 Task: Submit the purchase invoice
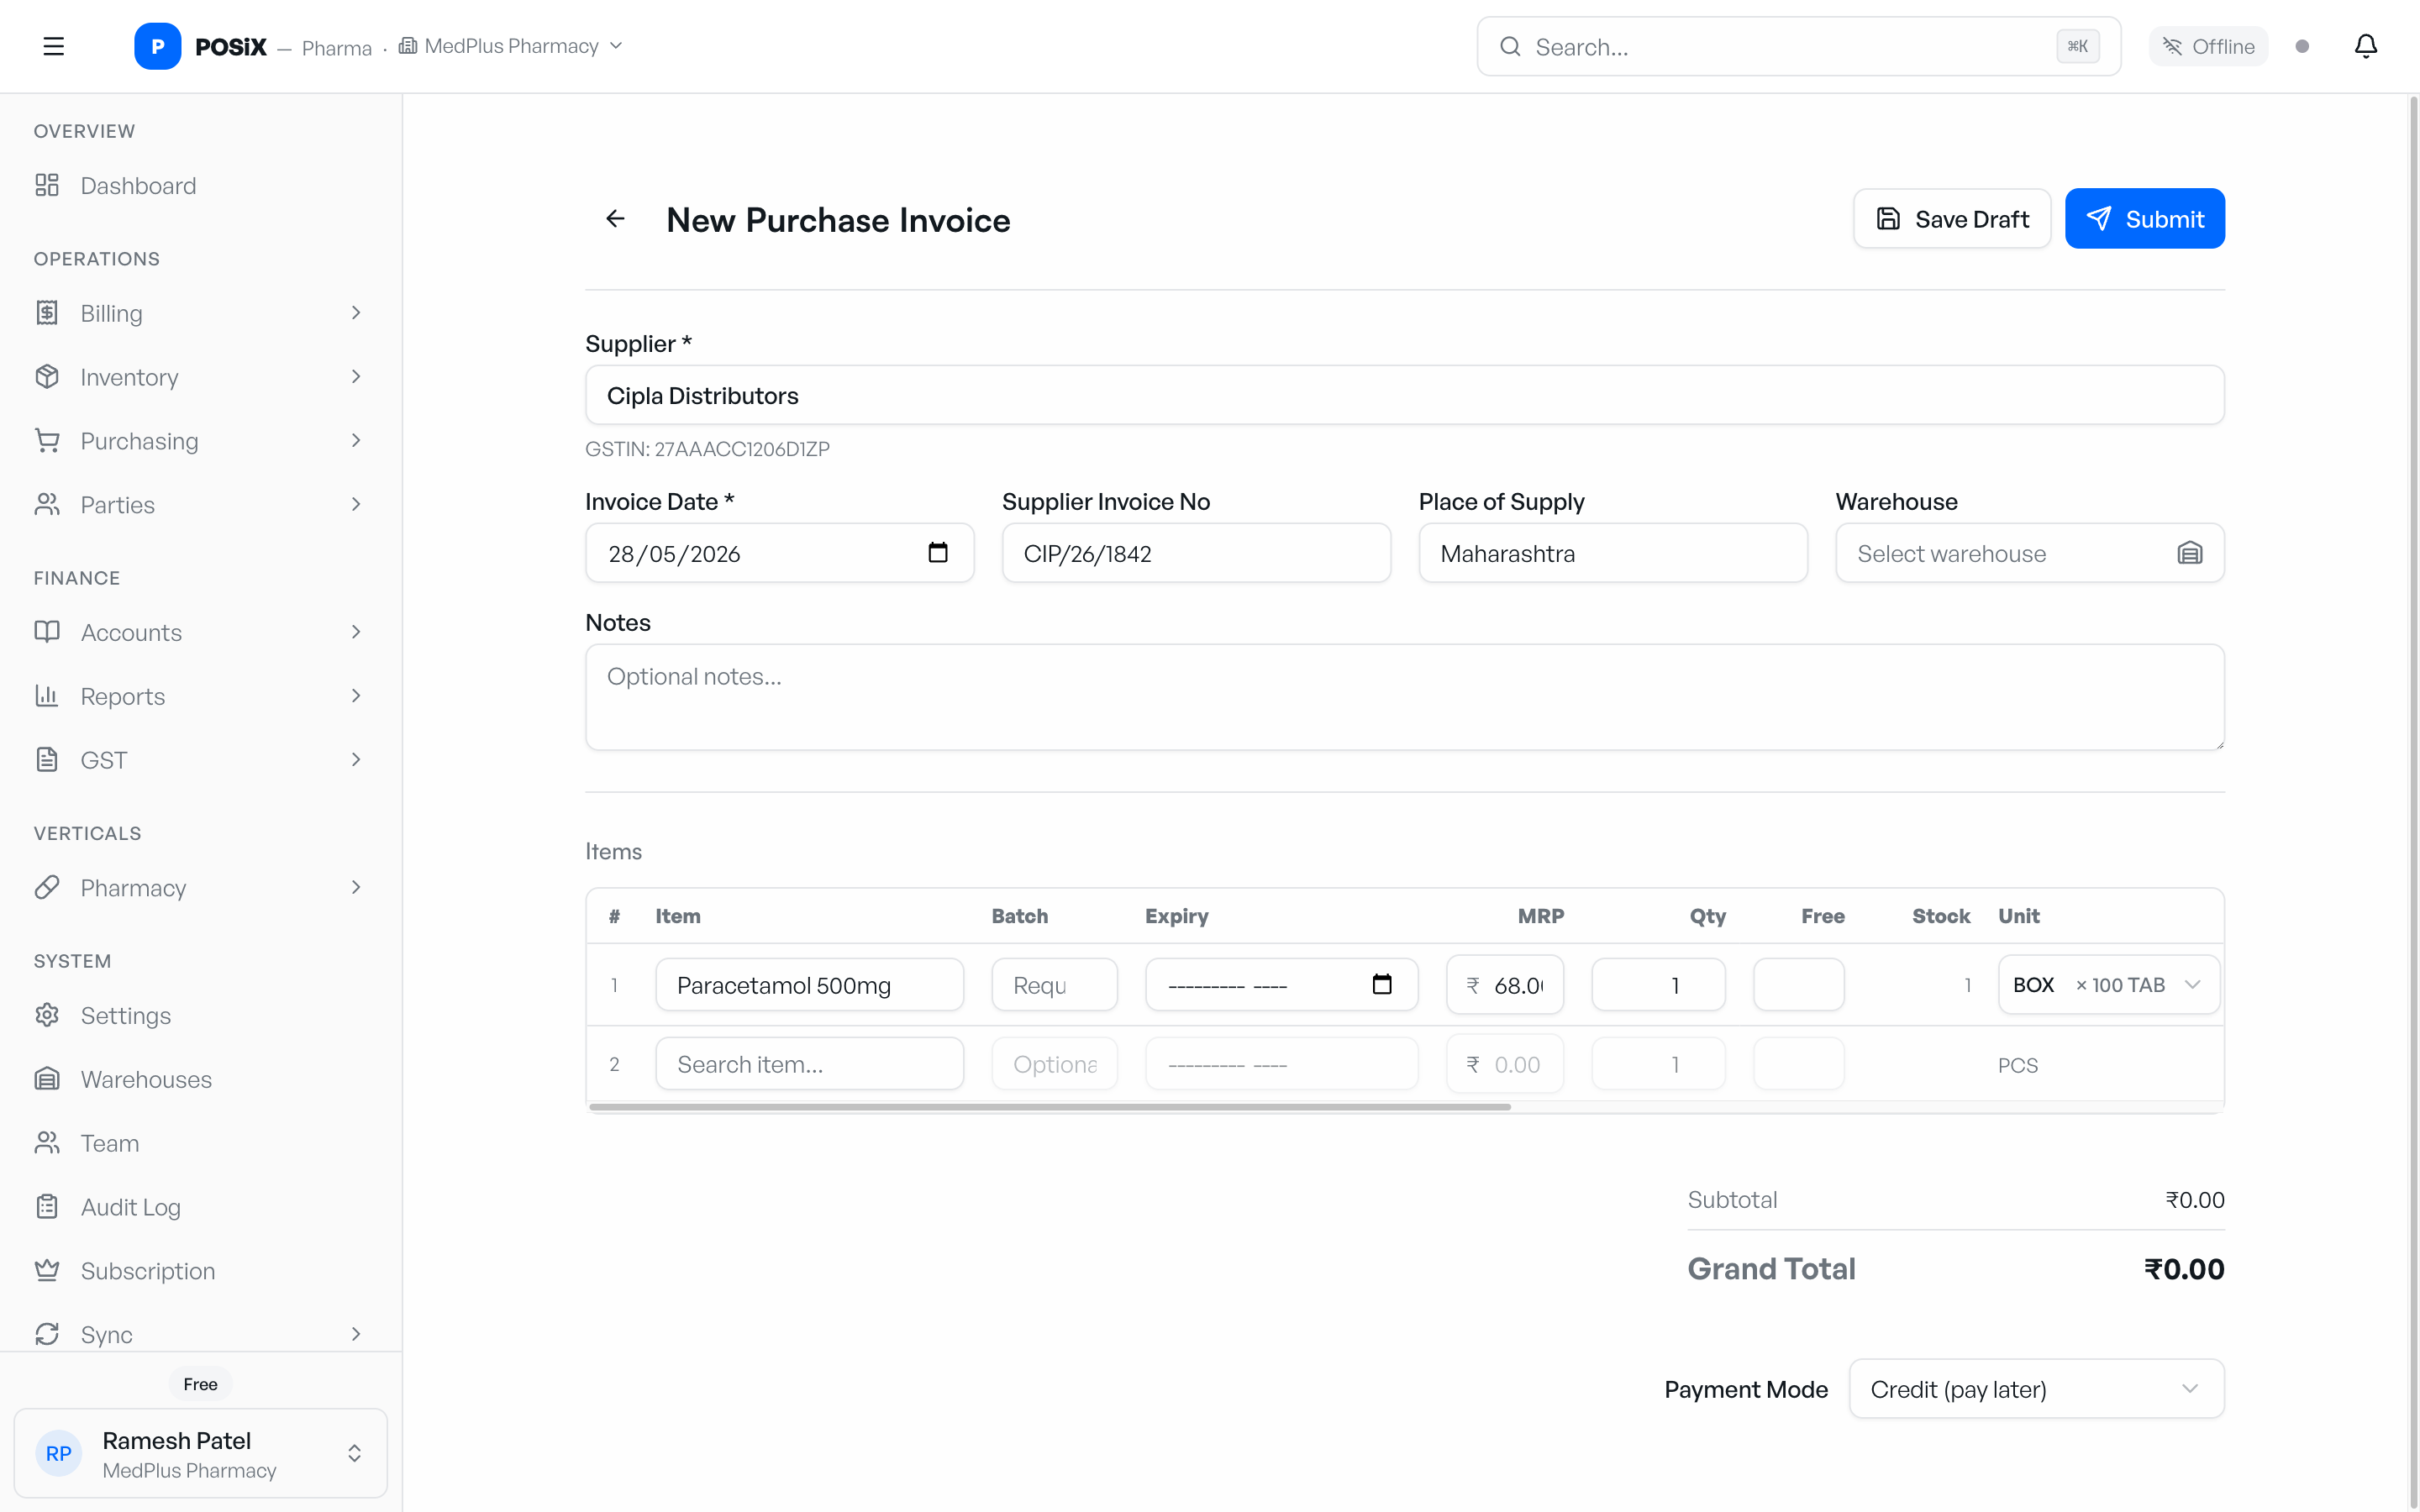click(x=2145, y=219)
